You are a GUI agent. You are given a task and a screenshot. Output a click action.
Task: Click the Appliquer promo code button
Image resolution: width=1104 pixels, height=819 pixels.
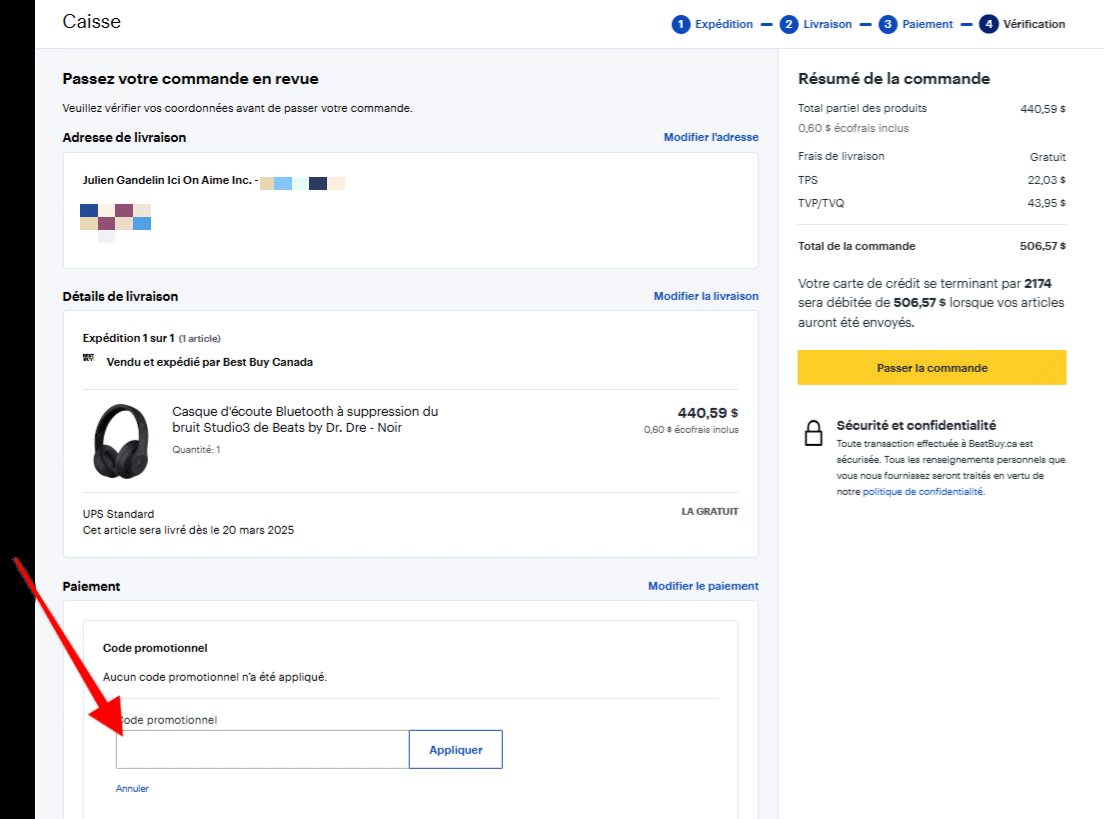(456, 749)
